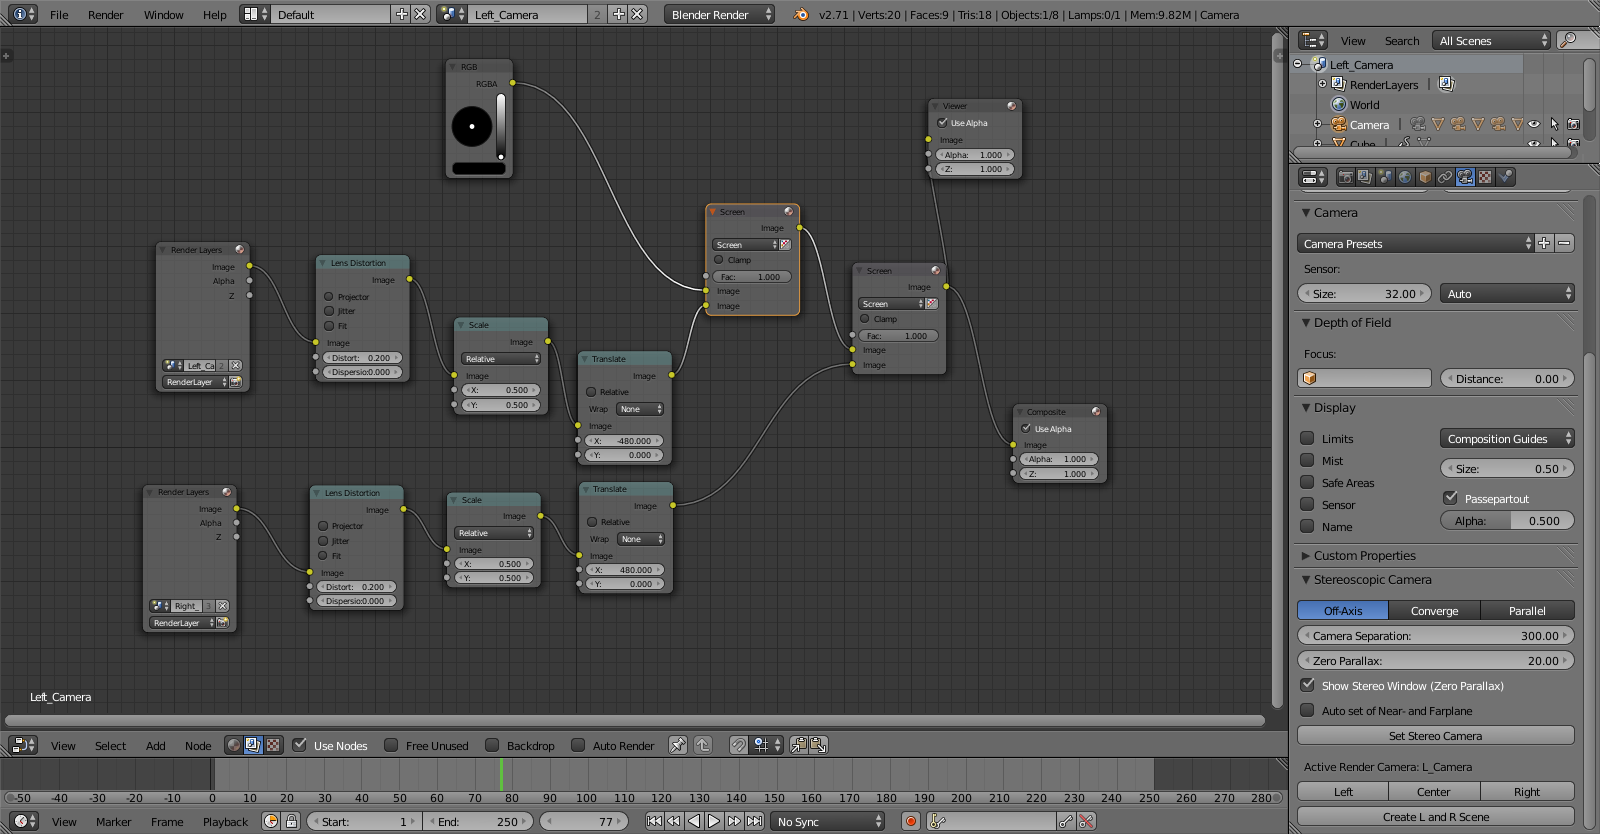Click the pin node tree icon
Viewport: 1600px width, 834px height.
point(678,745)
